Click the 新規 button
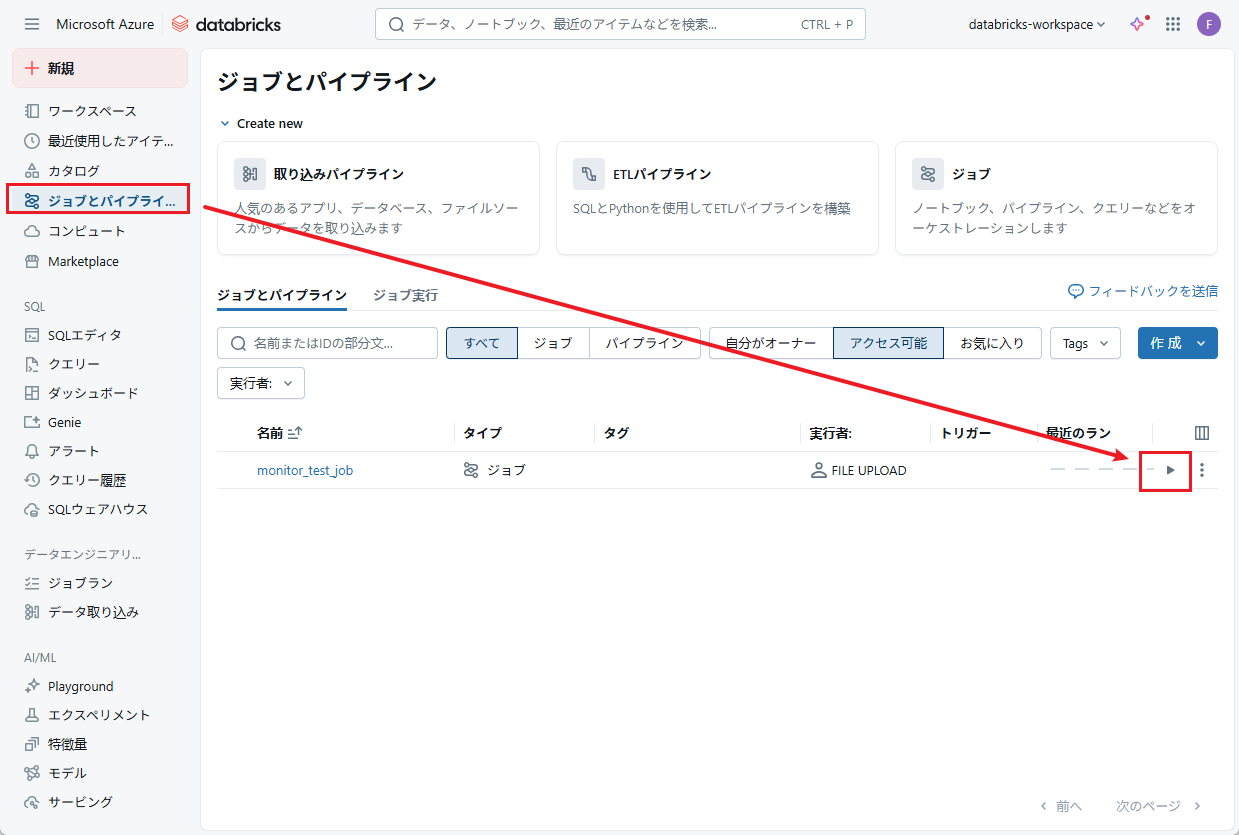The height and width of the screenshot is (835, 1239). (x=99, y=68)
